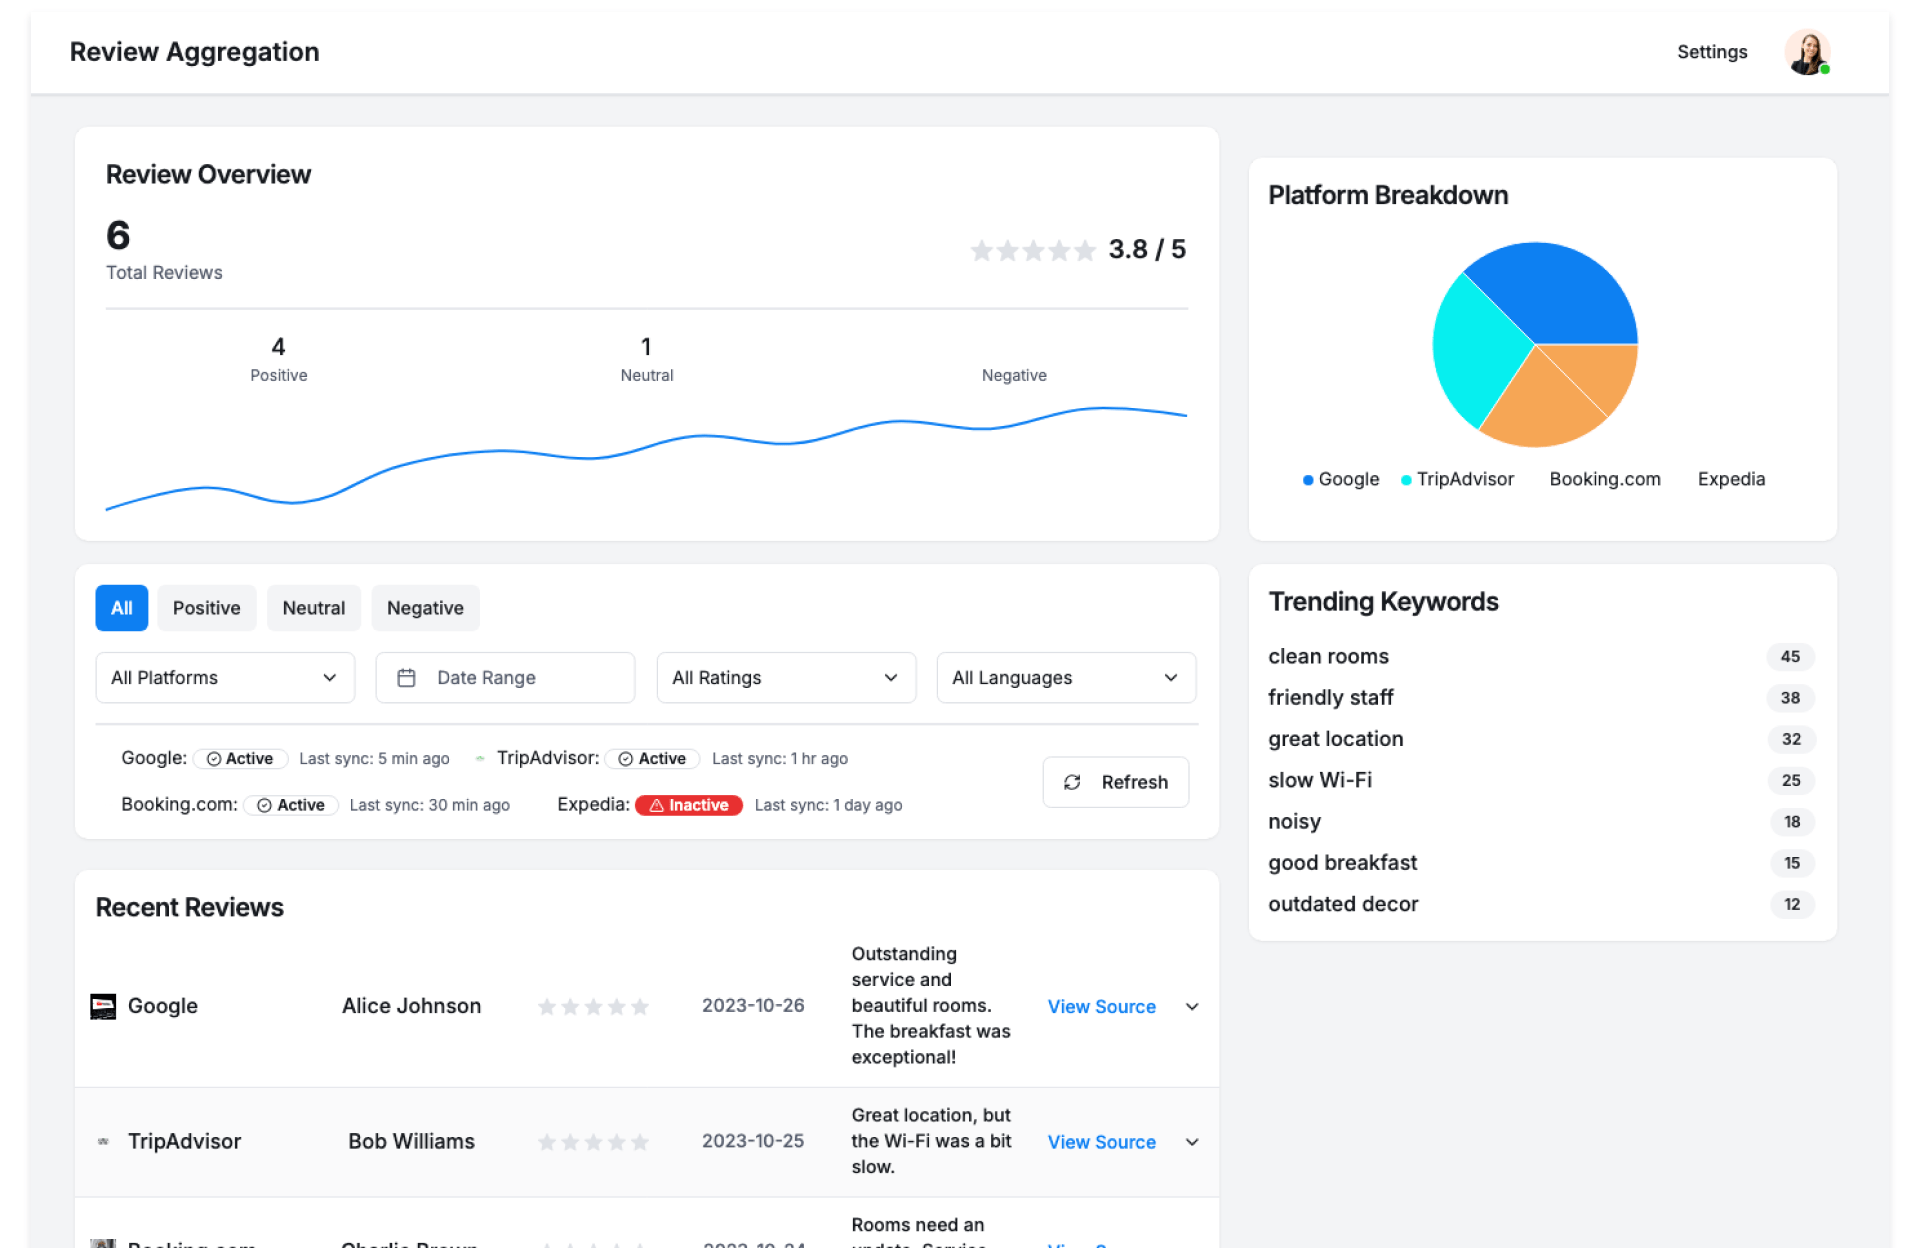
Task: Expand Alice Johnson's review row chevron
Action: [1192, 1007]
